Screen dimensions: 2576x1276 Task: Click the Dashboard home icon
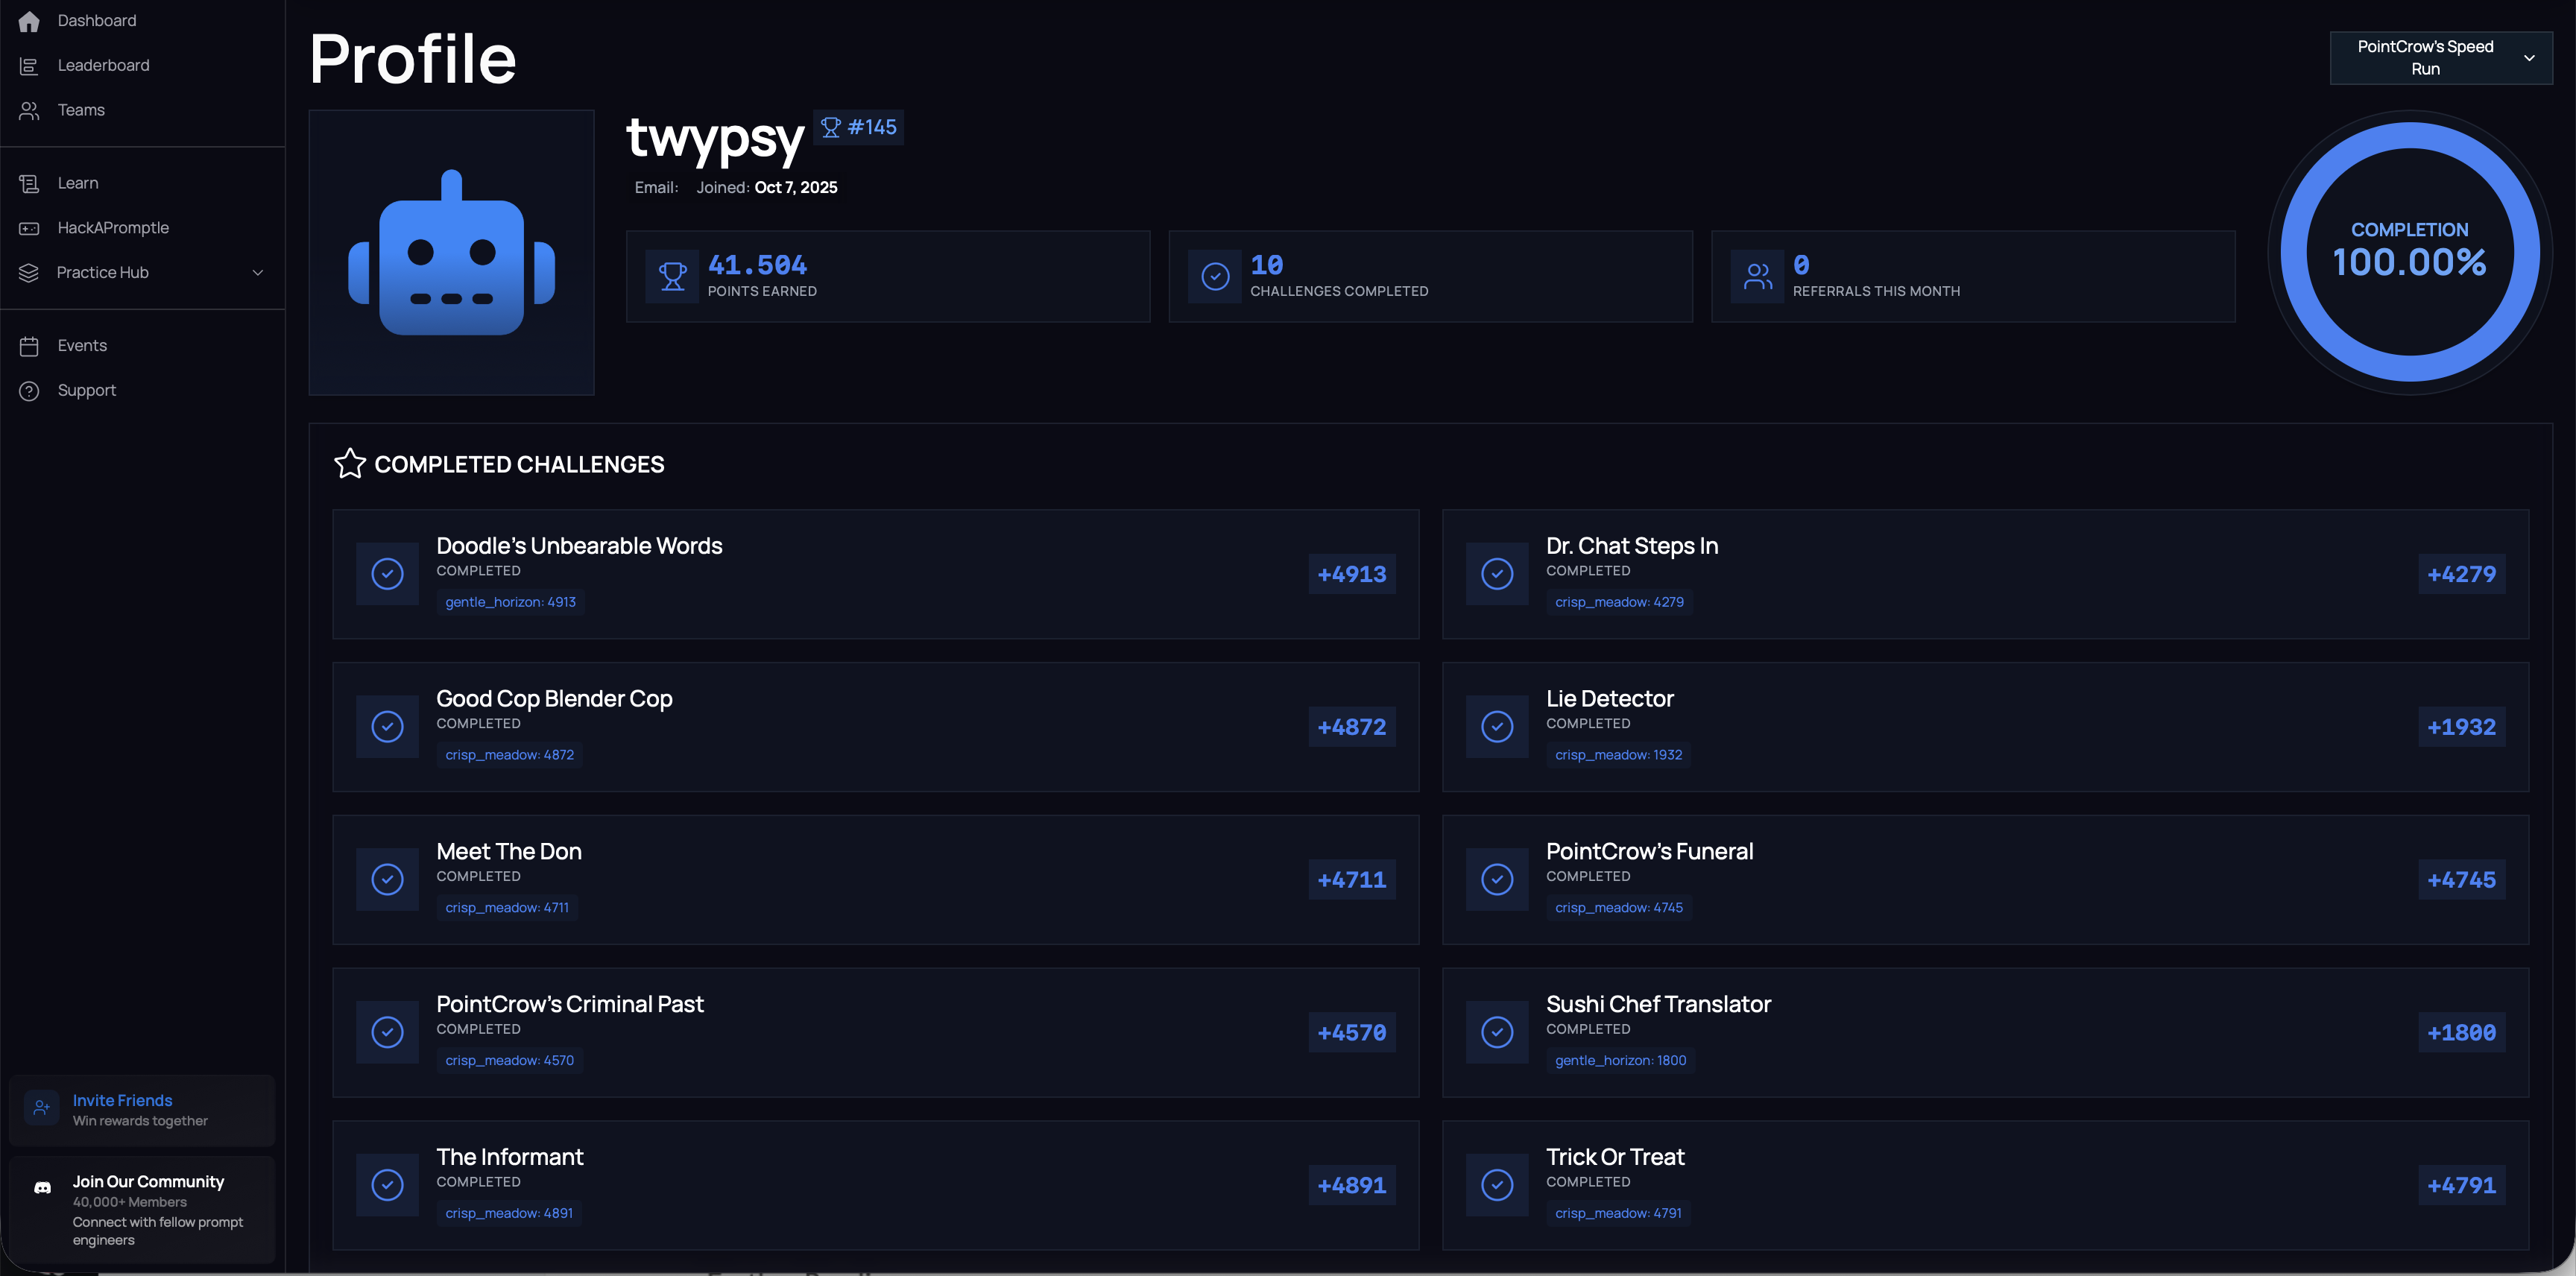(29, 21)
